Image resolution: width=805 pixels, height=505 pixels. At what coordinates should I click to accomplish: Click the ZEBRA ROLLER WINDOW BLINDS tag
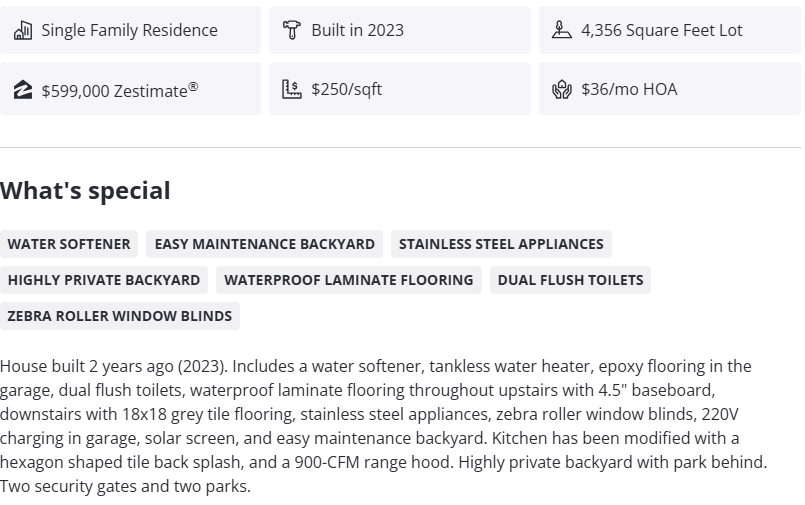click(x=120, y=316)
